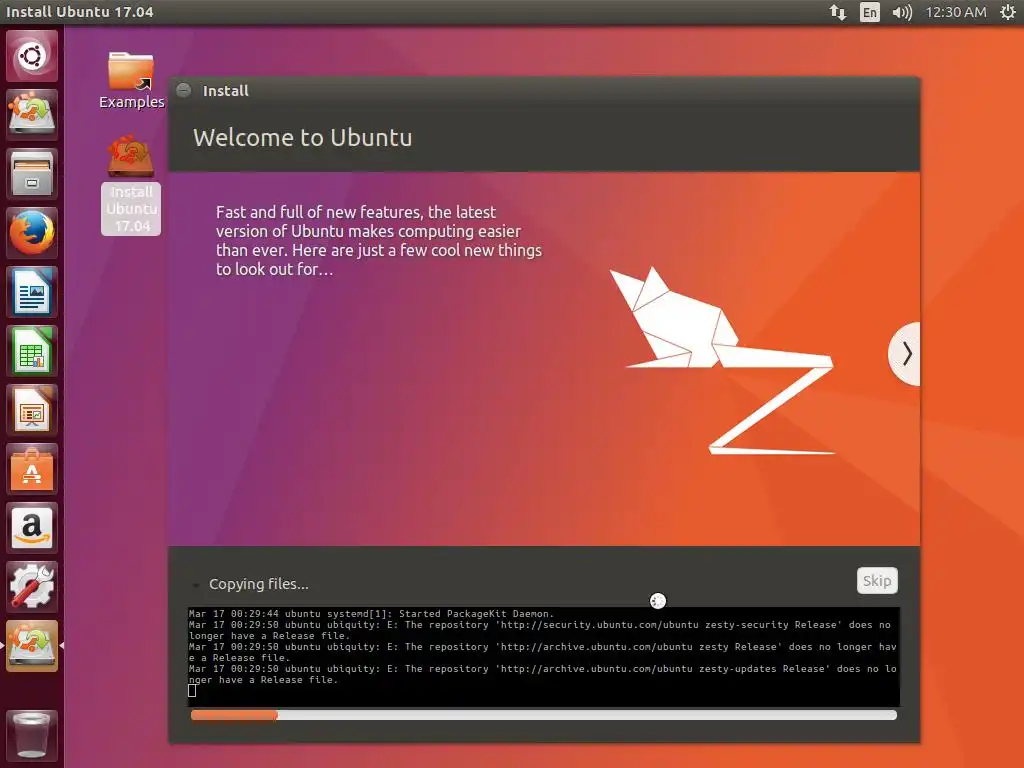Open the En keyboard layout indicator
Image resolution: width=1024 pixels, height=768 pixels.
pos(869,12)
